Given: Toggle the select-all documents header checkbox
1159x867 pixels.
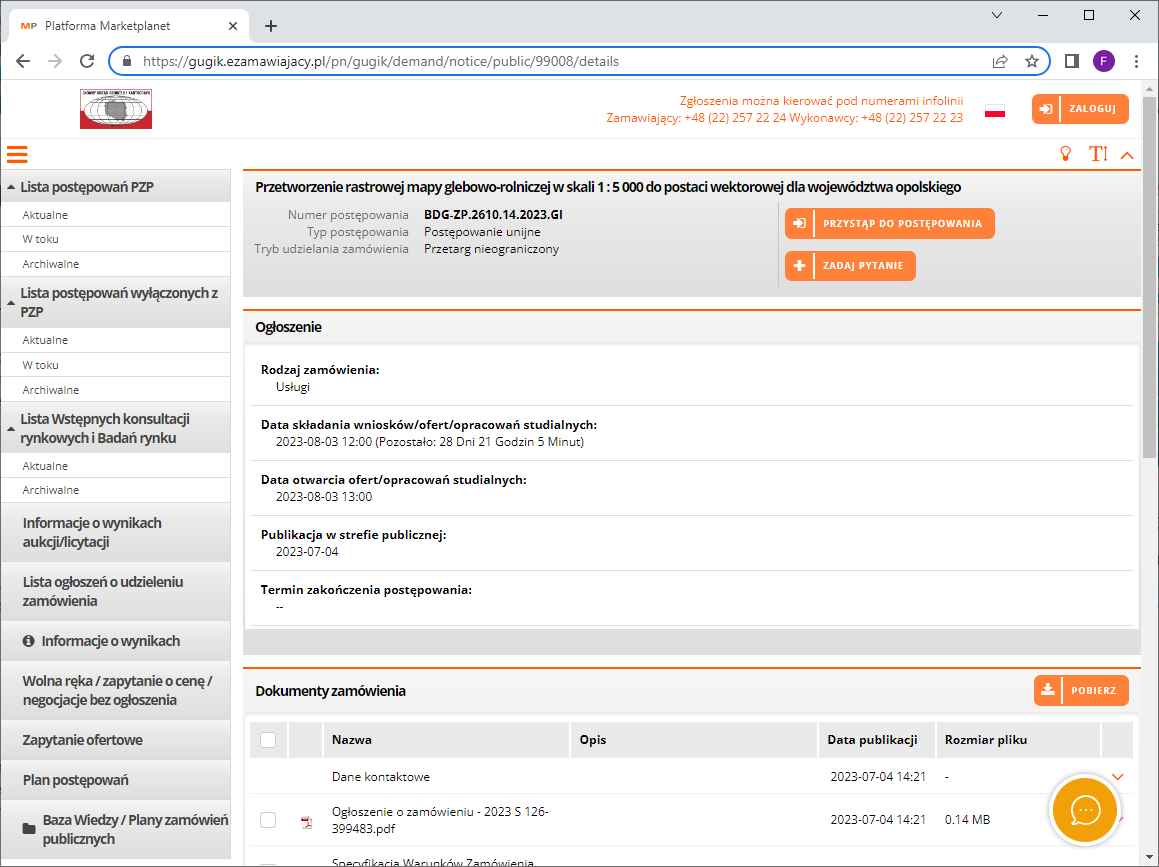Looking at the screenshot, I should coord(268,740).
